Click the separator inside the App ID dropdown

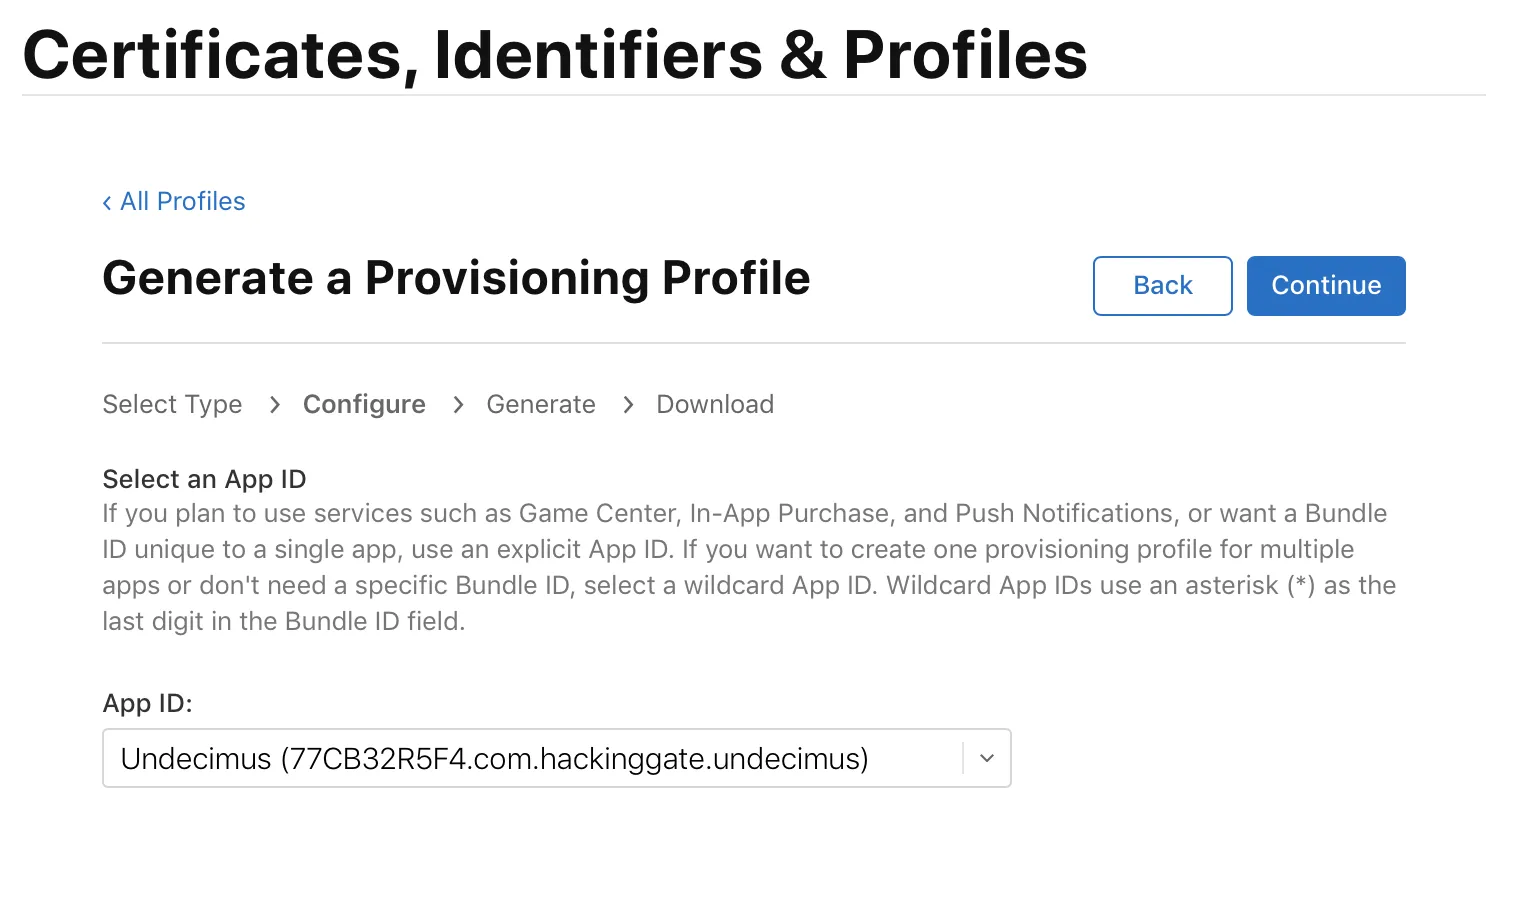963,758
